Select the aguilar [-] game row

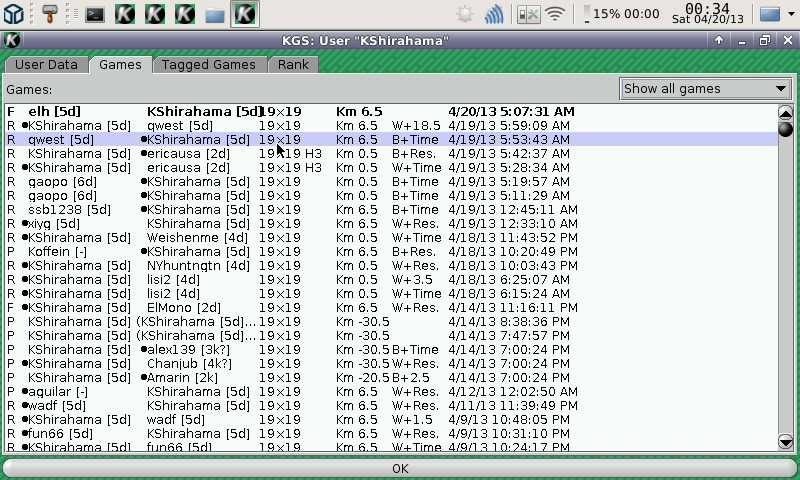pyautogui.click(x=391, y=392)
